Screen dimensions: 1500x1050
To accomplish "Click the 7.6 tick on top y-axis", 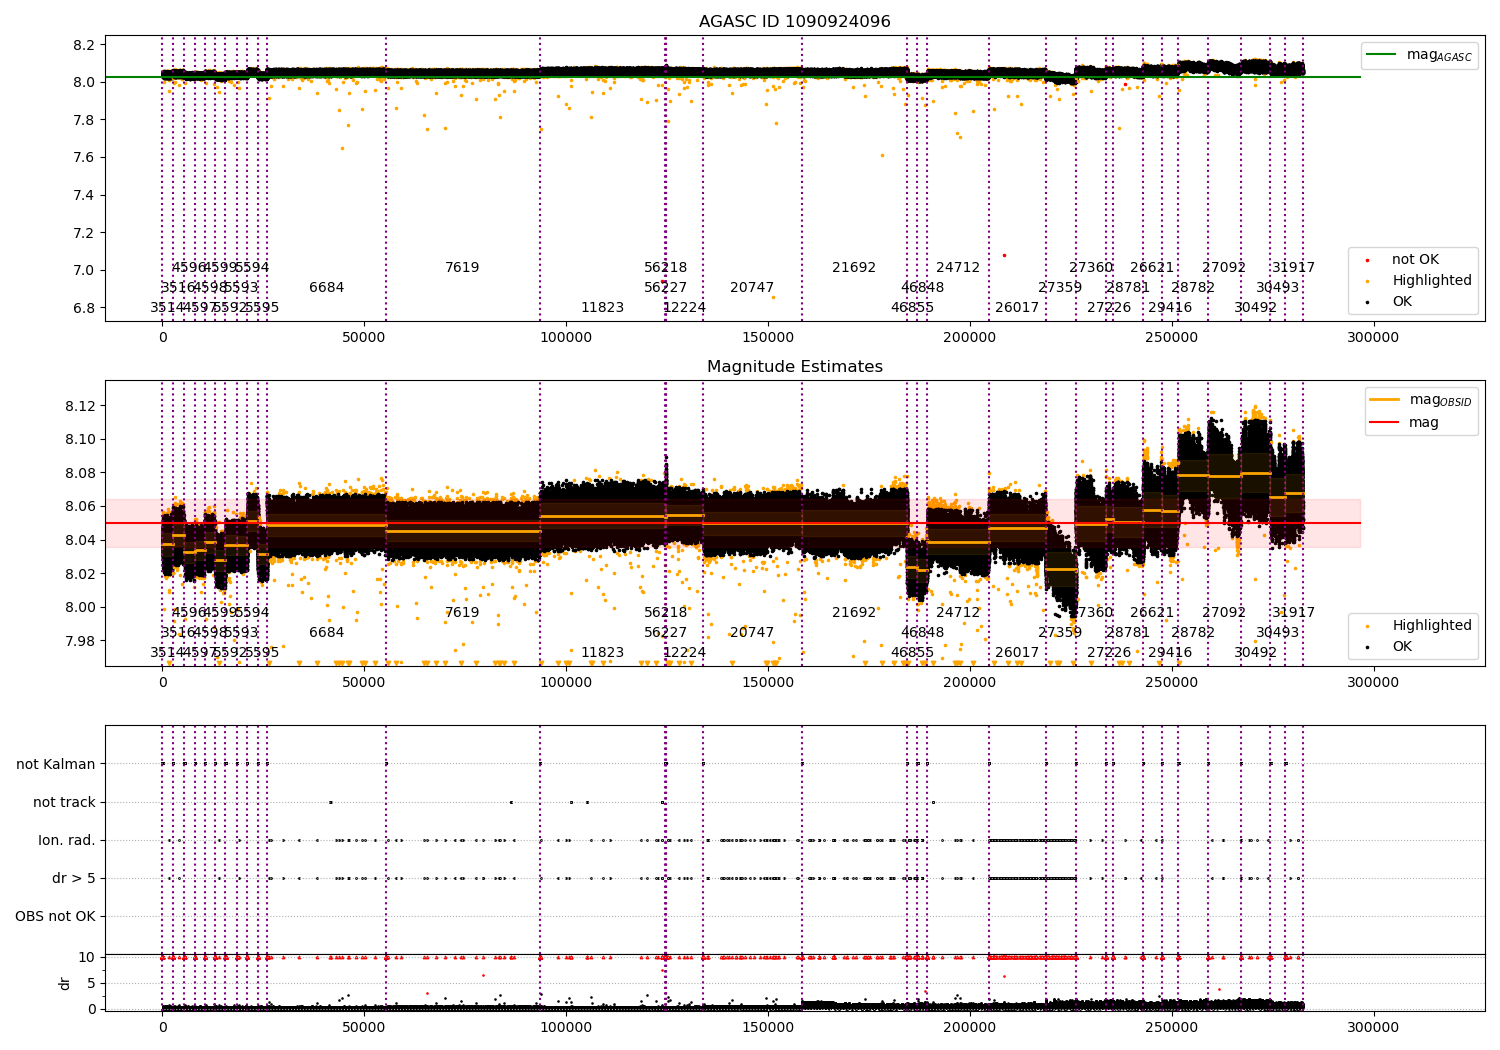I will tap(83, 158).
